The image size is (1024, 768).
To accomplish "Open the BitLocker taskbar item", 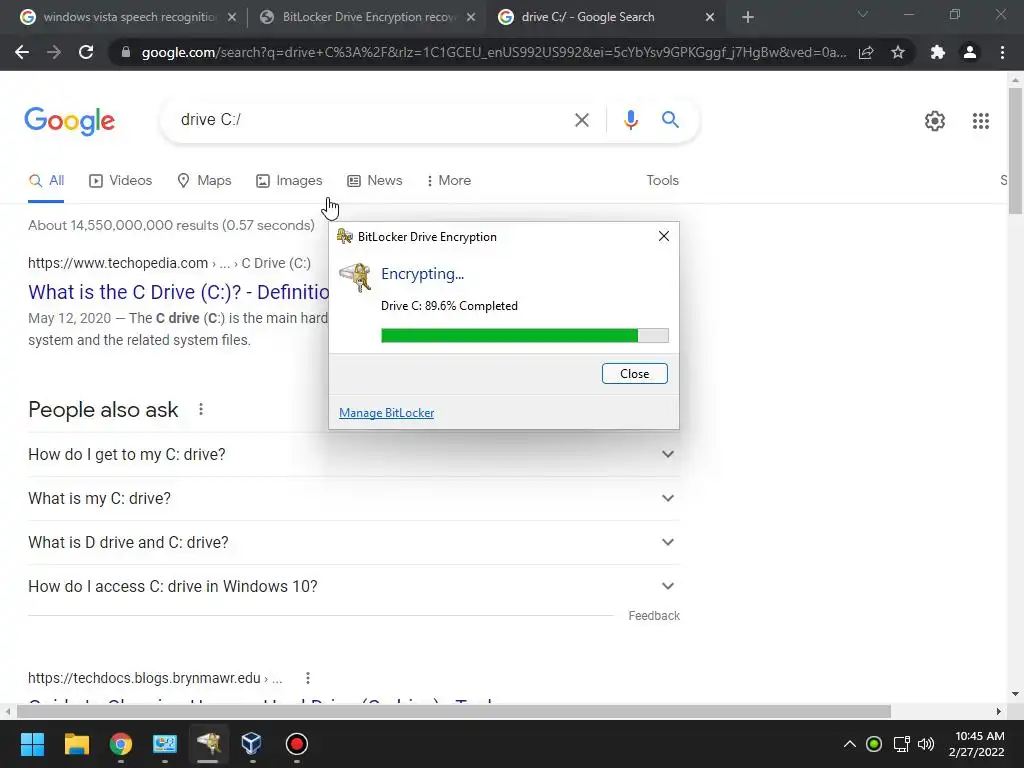I will [208, 744].
